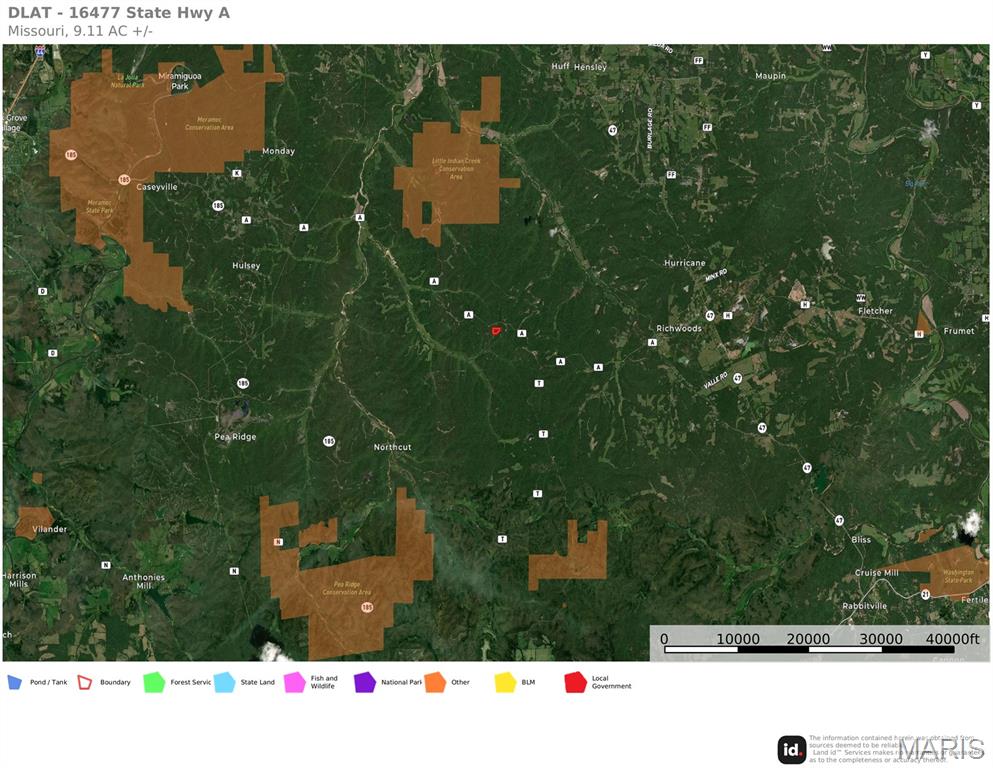The width and height of the screenshot is (993, 768).
Task: Pick the pink Fish and Wildlife swatch
Action: coord(294,682)
